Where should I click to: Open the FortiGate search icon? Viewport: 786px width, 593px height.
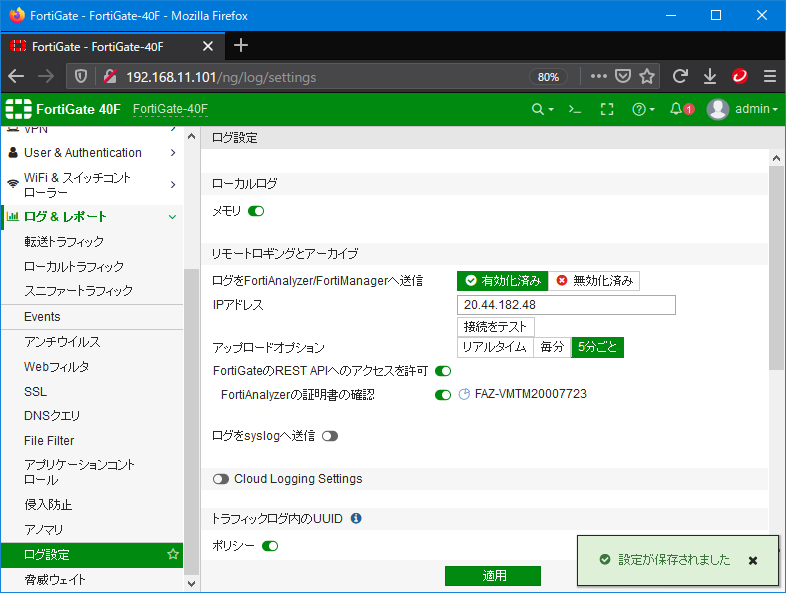[x=542, y=109]
